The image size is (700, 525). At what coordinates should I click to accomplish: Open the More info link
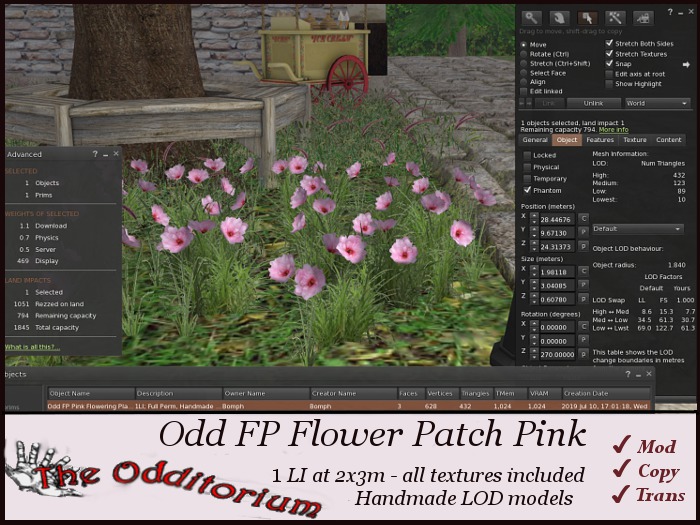click(613, 130)
